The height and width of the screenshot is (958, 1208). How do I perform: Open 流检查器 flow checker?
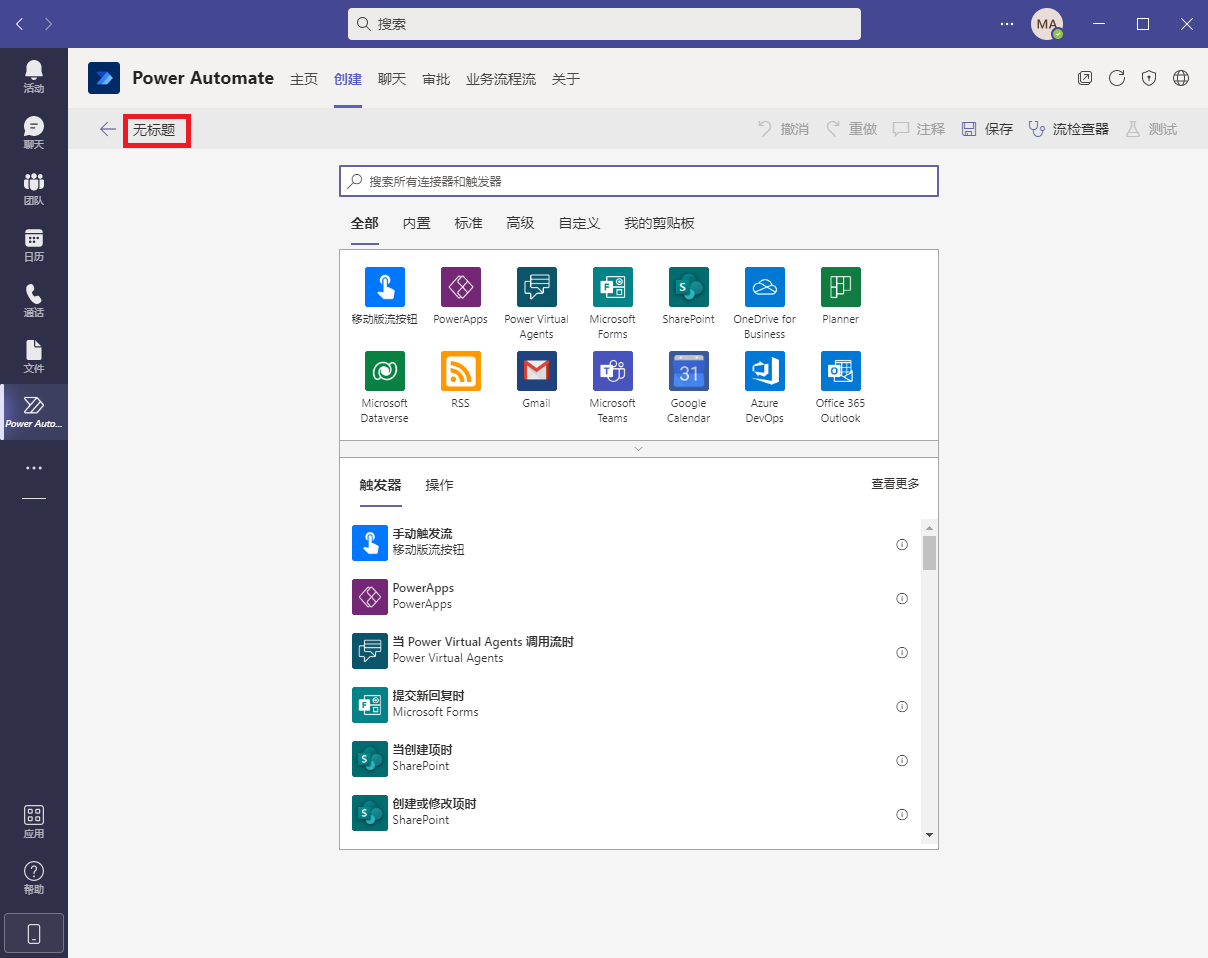(1069, 129)
